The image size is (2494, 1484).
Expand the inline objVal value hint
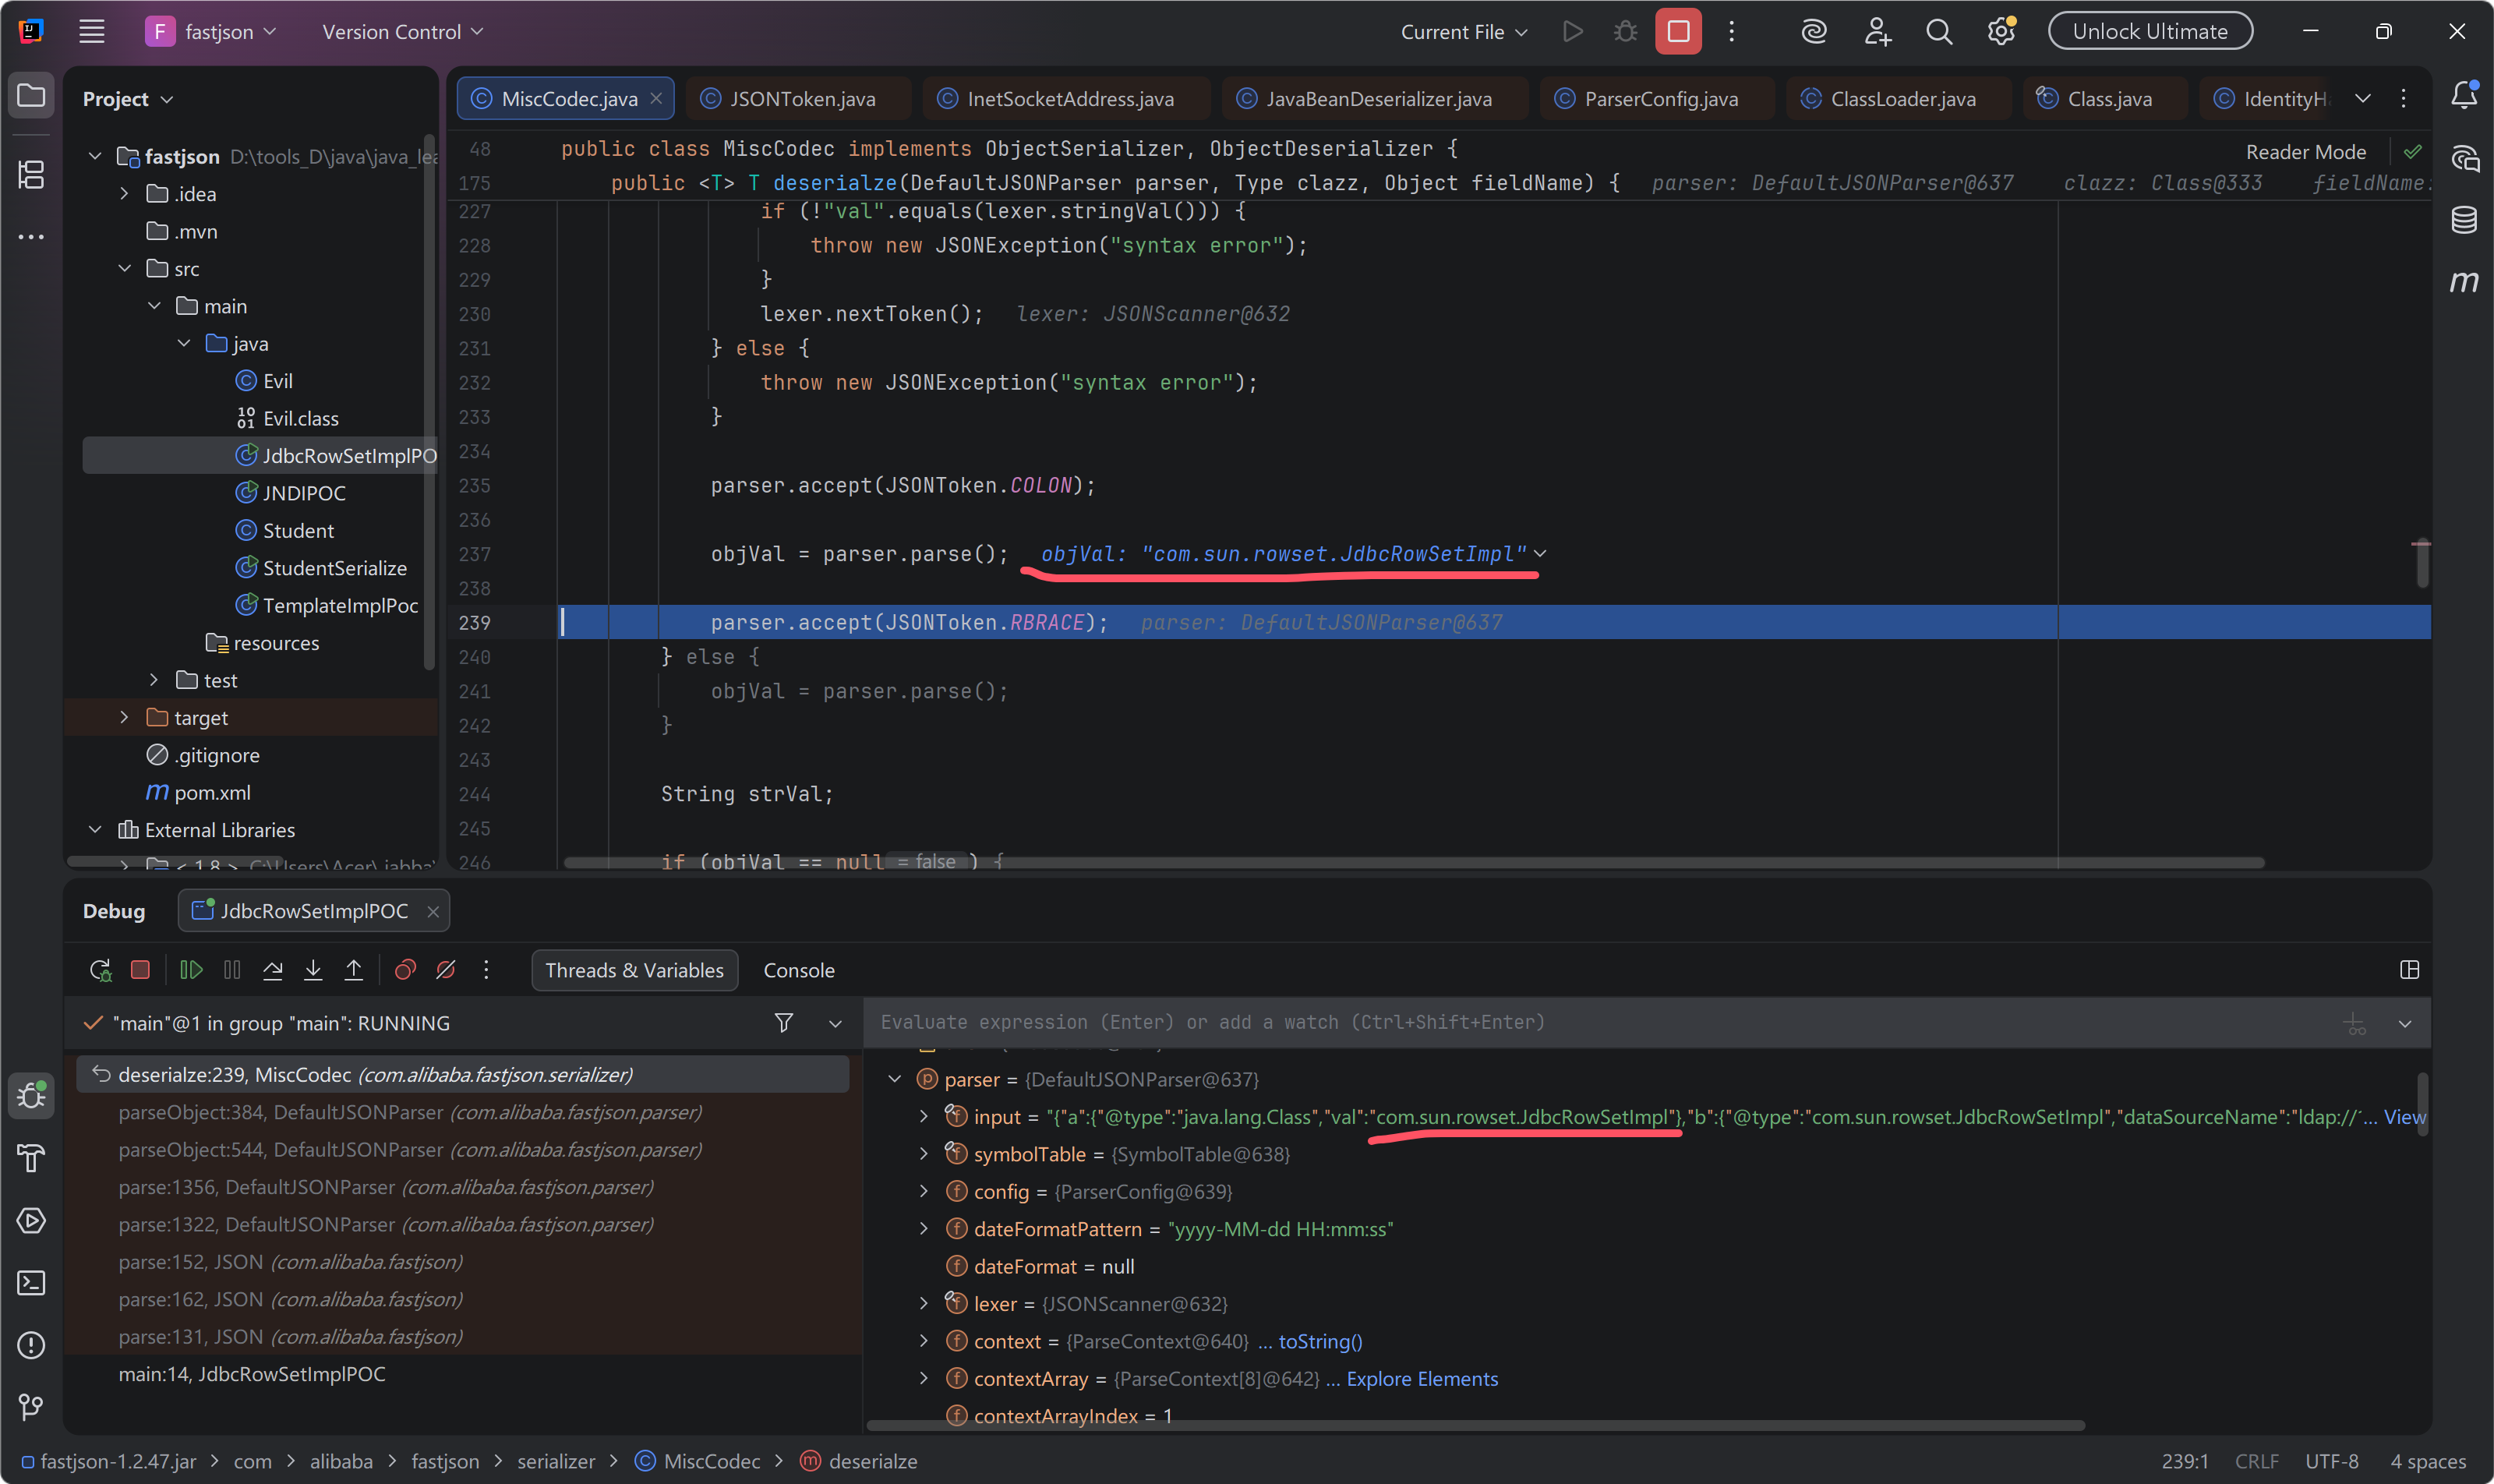point(1541,554)
